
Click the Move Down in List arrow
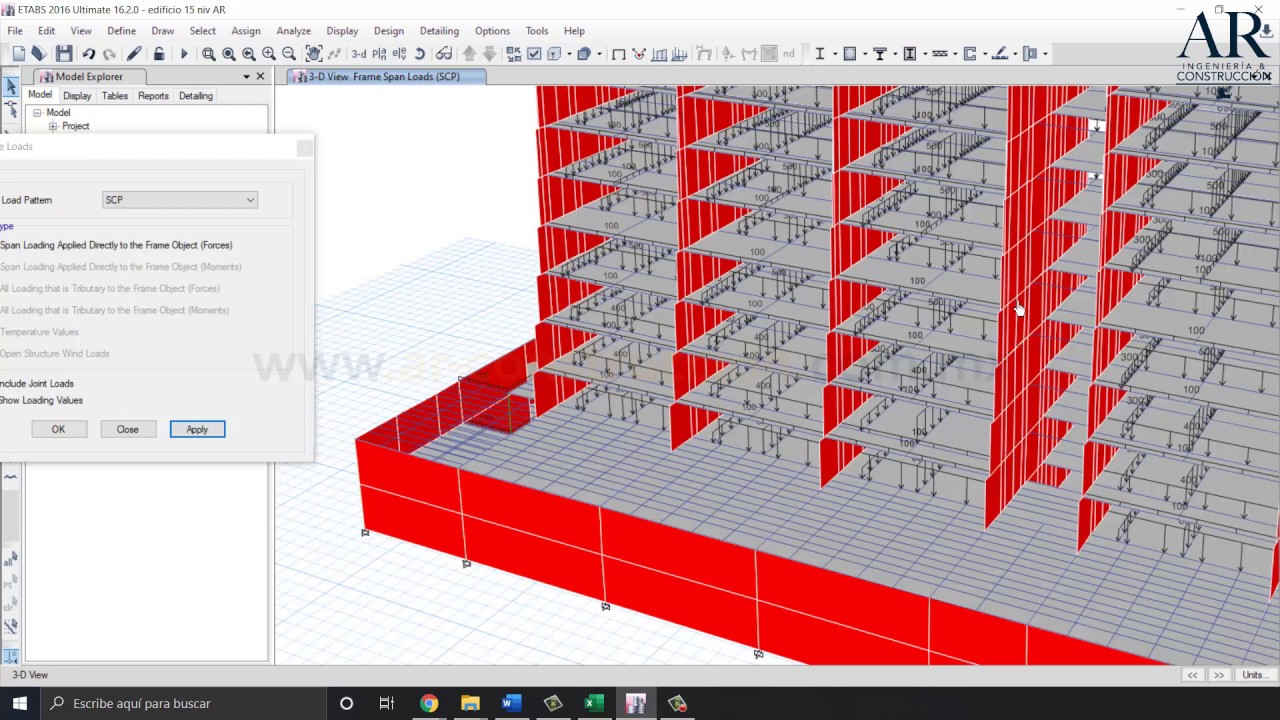tap(489, 54)
